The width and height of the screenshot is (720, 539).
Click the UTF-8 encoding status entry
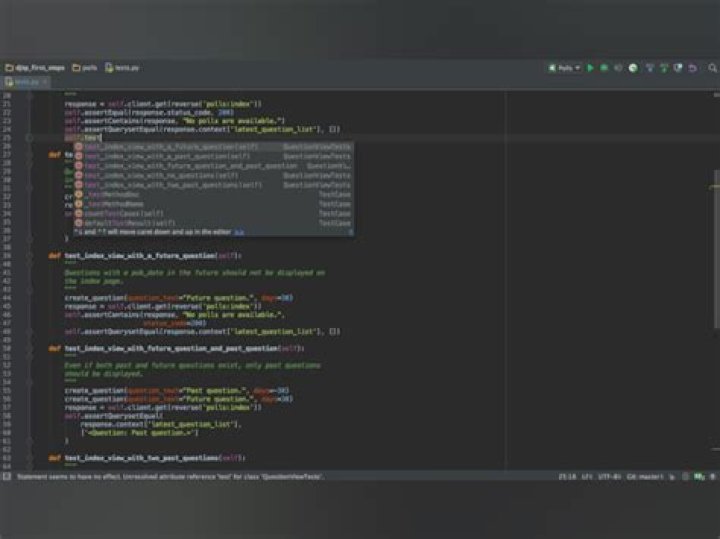click(609, 477)
